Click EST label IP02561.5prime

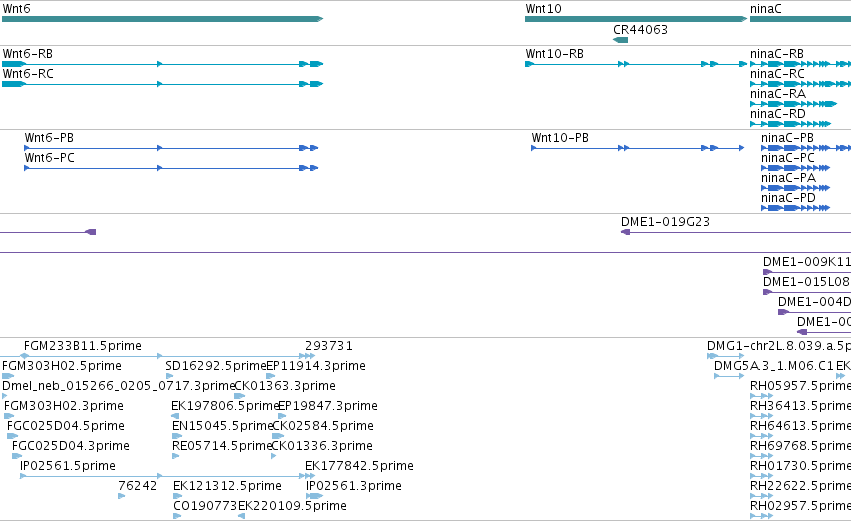pos(68,466)
